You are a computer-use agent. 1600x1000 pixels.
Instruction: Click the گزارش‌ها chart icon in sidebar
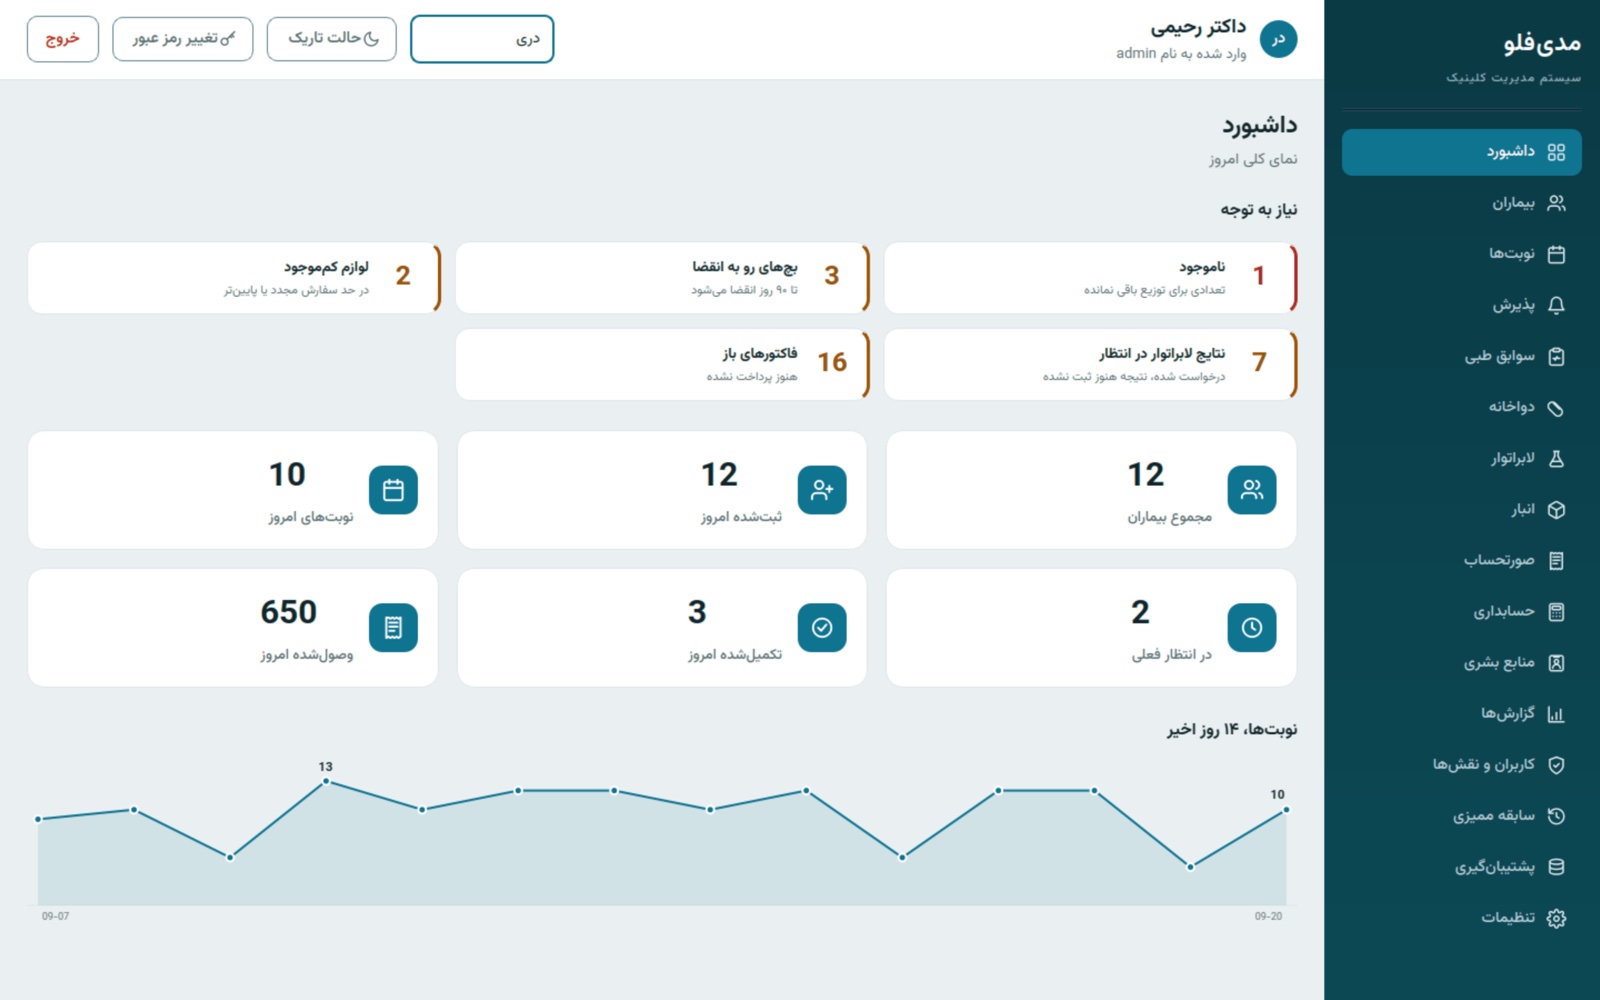click(x=1556, y=713)
